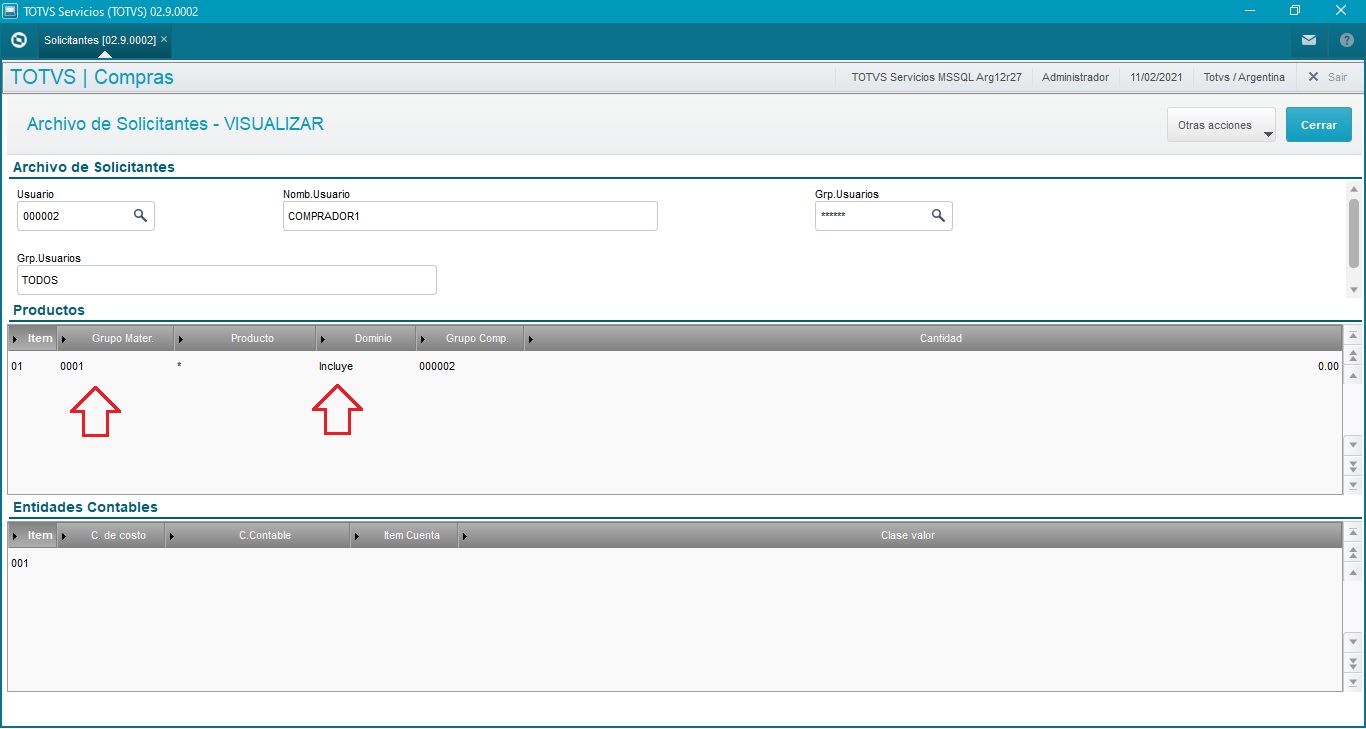1366x729 pixels.
Task: Select the Cantidad cell 0.00
Action: pos(1328,366)
